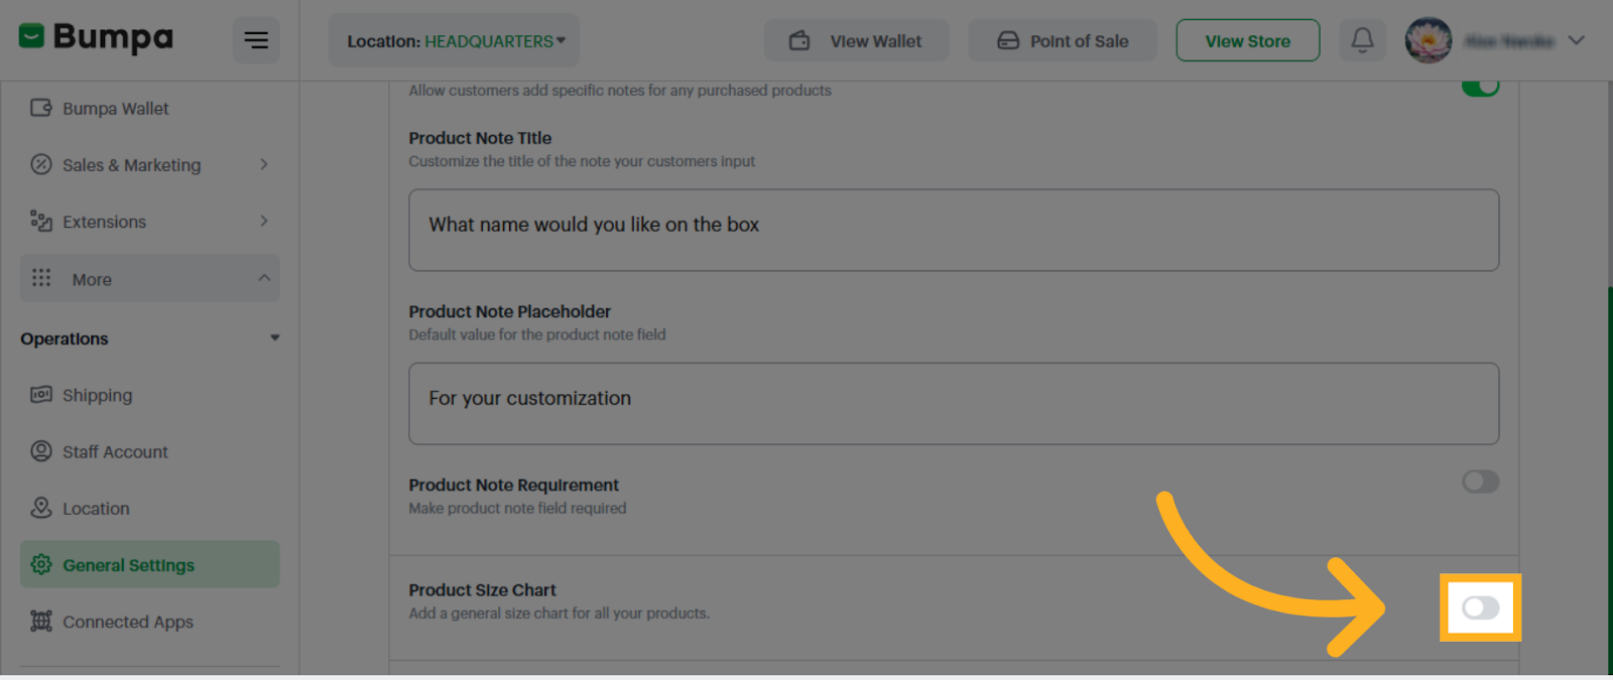This screenshot has height=680, width=1613.
Task: Click the Location pin icon
Action: pos(41,508)
